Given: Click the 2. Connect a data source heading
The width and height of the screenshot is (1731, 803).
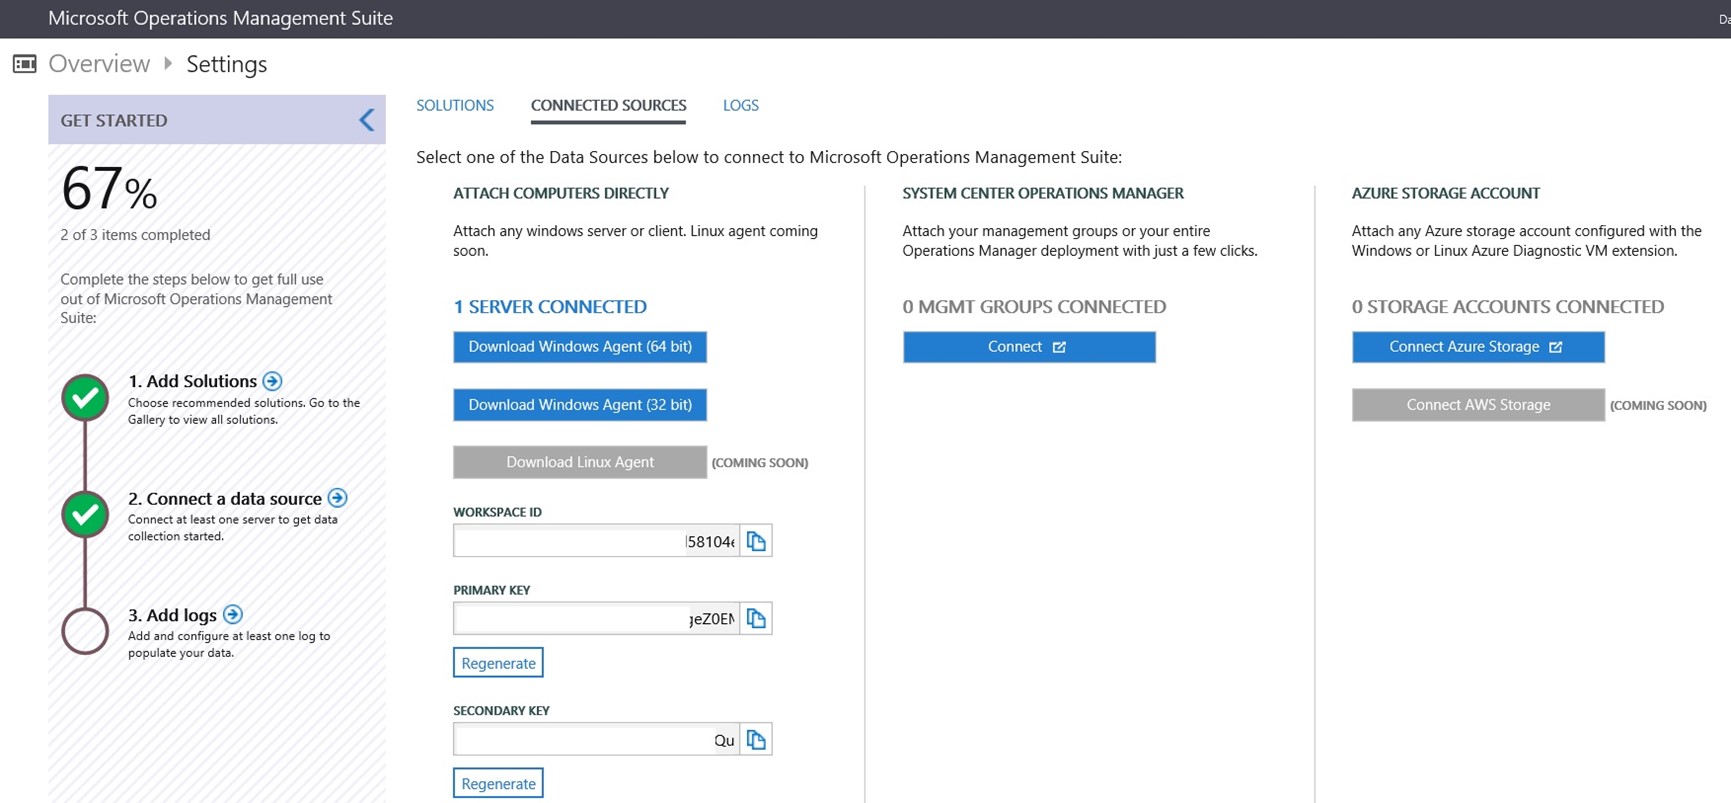Looking at the screenshot, I should coord(225,498).
